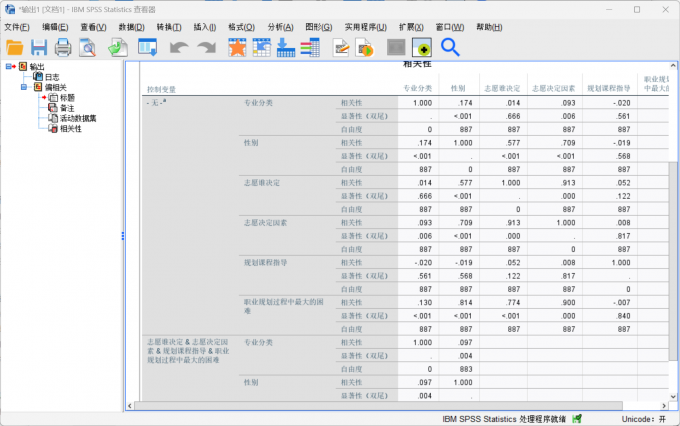Click the Print toolbar icon
The image size is (680, 426).
pos(63,47)
